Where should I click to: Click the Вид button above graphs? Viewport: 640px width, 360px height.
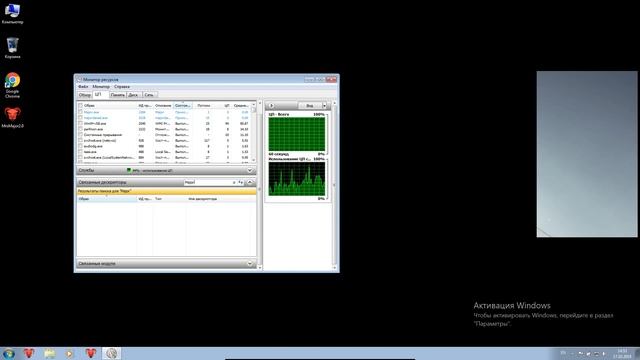click(310, 106)
